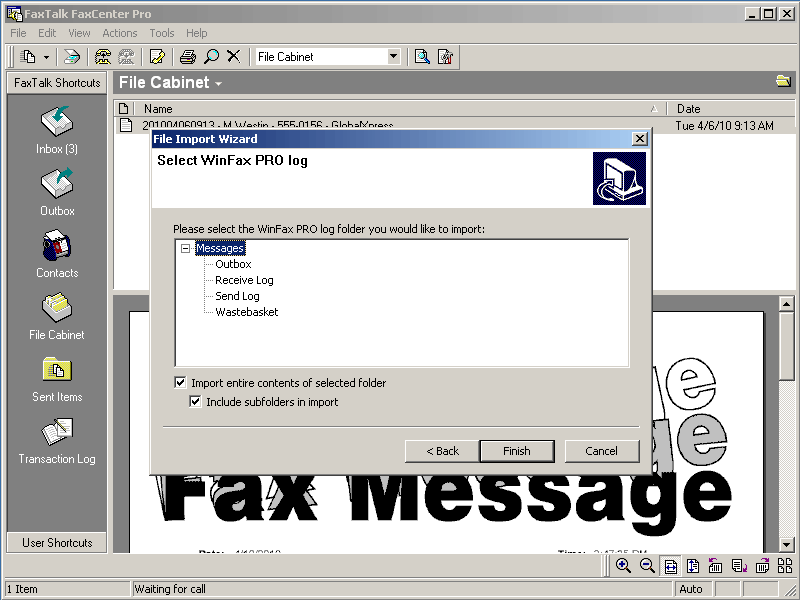Click the printer toolbar icon

(x=188, y=57)
